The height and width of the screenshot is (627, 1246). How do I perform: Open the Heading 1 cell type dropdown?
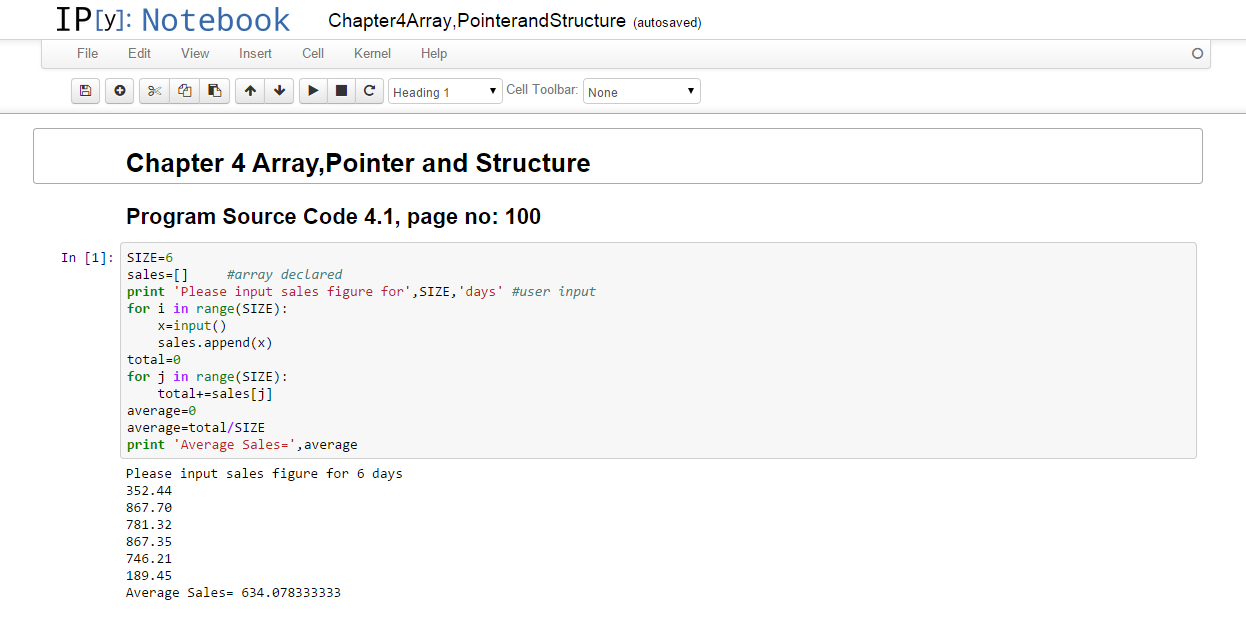coord(445,92)
